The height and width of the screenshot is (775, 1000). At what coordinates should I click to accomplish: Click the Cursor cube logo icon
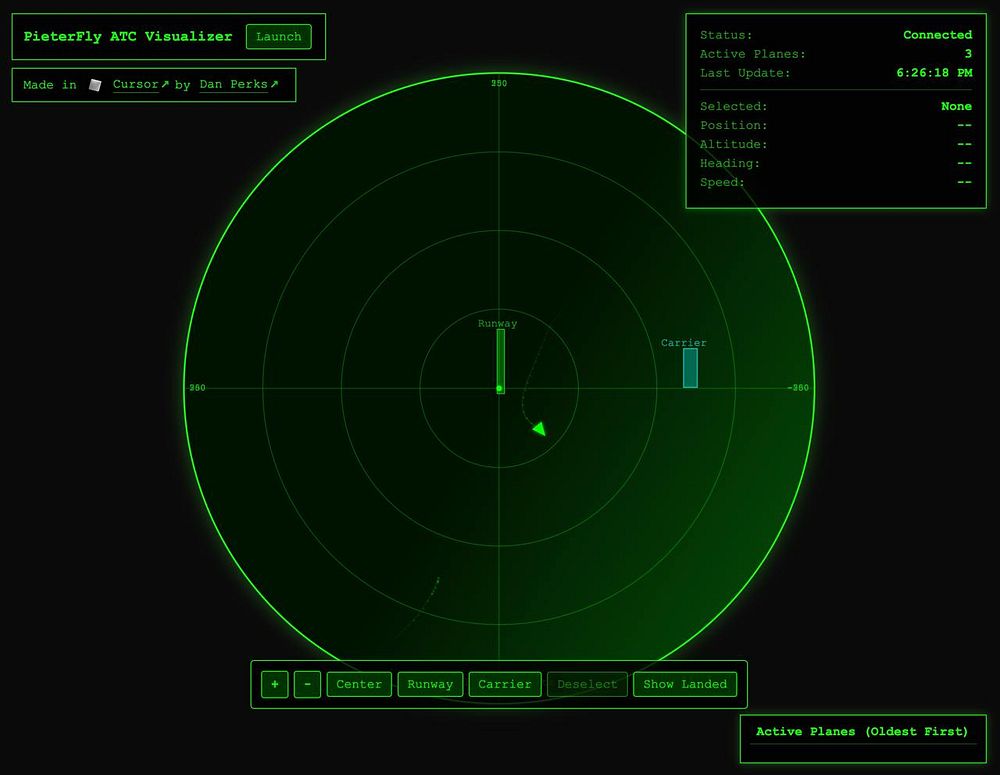point(95,85)
